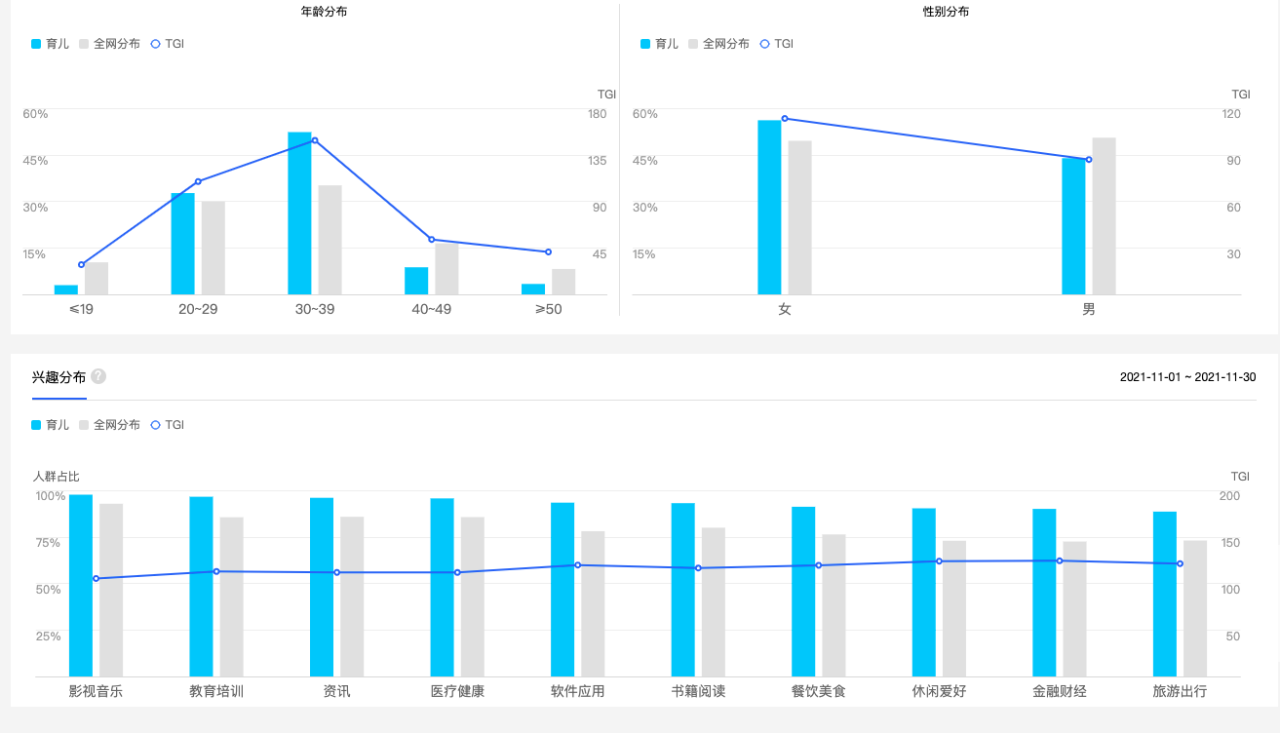Click the blue 育儿 bar for 20~29
The width and height of the screenshot is (1280, 733).
[x=183, y=244]
